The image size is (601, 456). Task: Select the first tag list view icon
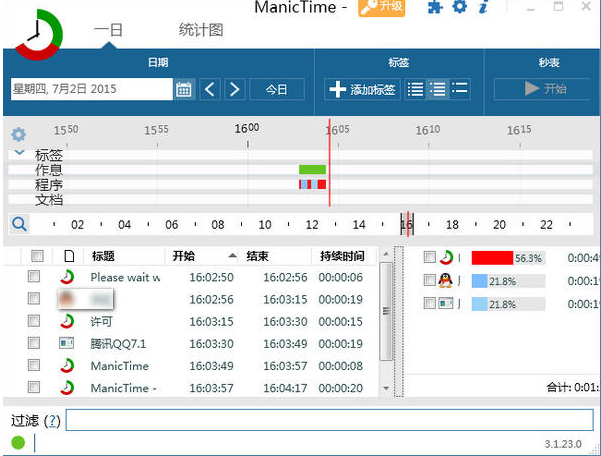pos(415,89)
